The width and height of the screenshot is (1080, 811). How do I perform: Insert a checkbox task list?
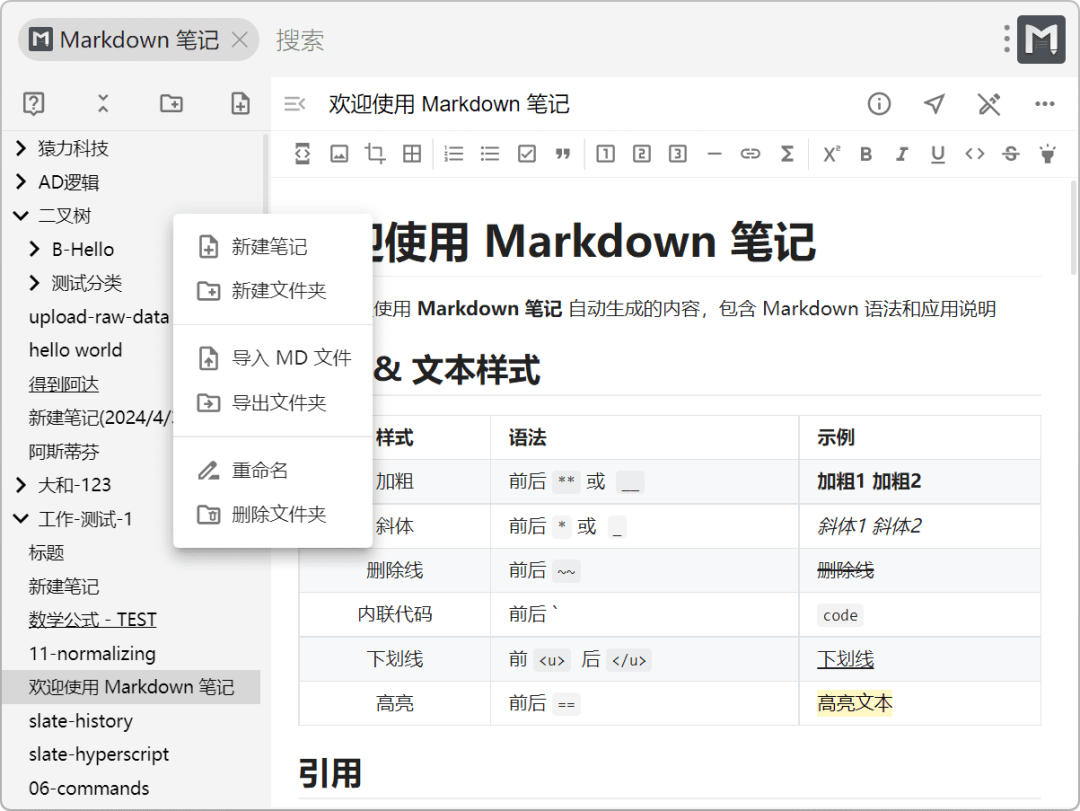pyautogui.click(x=527, y=154)
